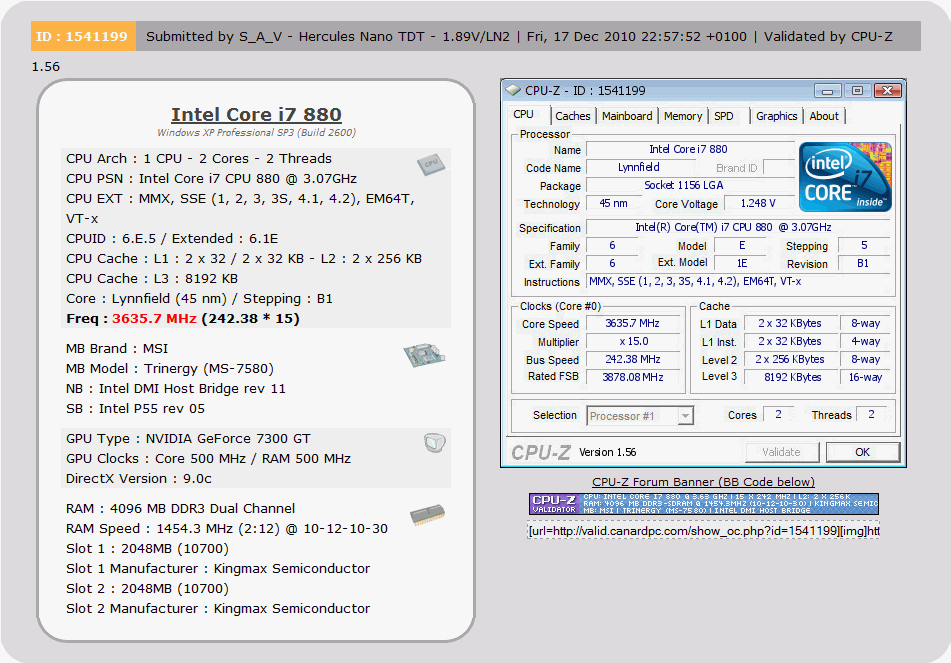Click the GPU Clocks Core 500 MHz line
The width and height of the screenshot is (951, 663).
pos(208,459)
